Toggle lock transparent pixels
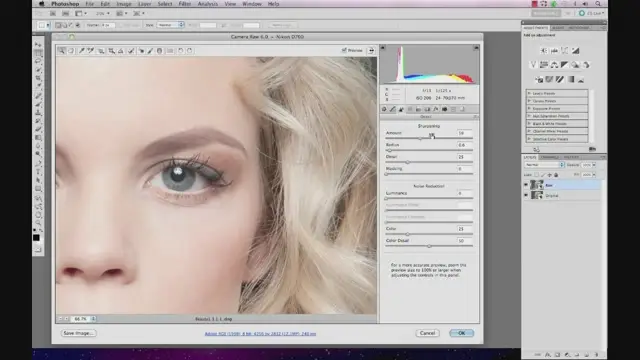This screenshot has height=360, width=640. click(x=536, y=175)
